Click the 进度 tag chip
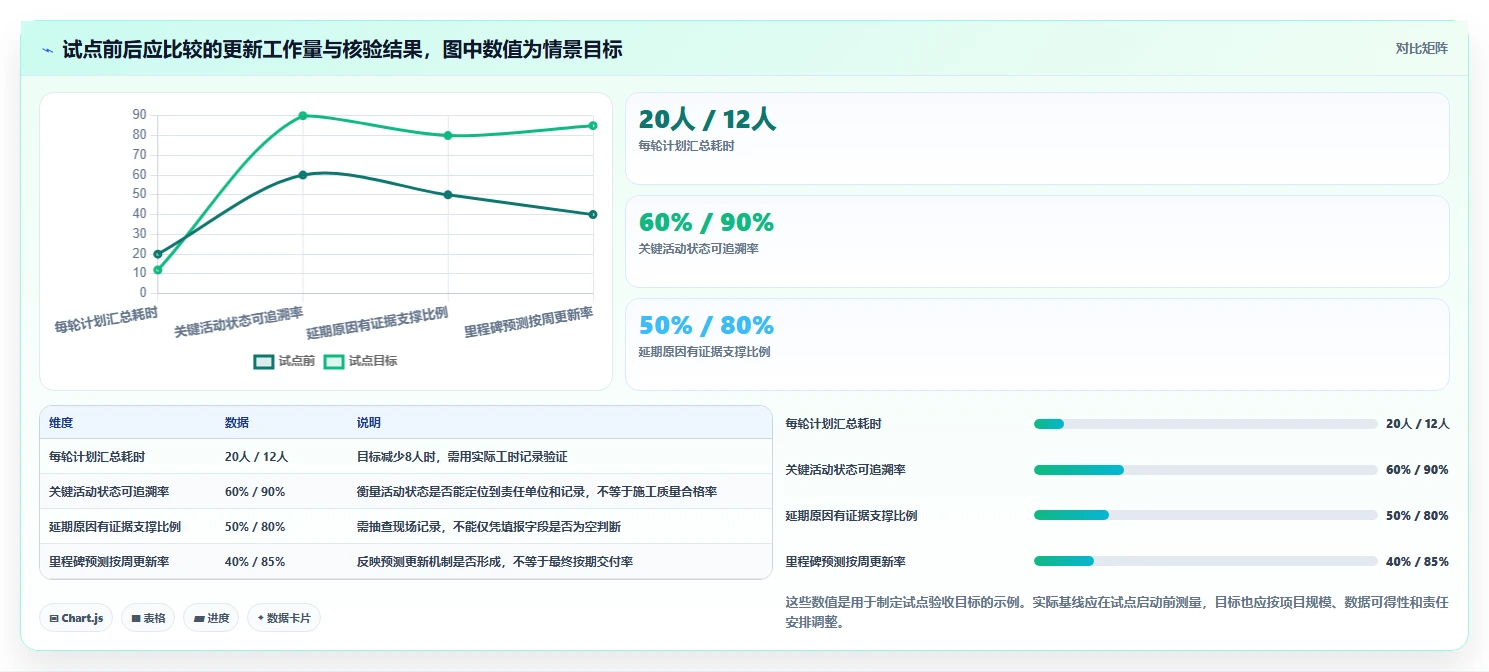Screen dimensions: 1489x672 pos(212,618)
